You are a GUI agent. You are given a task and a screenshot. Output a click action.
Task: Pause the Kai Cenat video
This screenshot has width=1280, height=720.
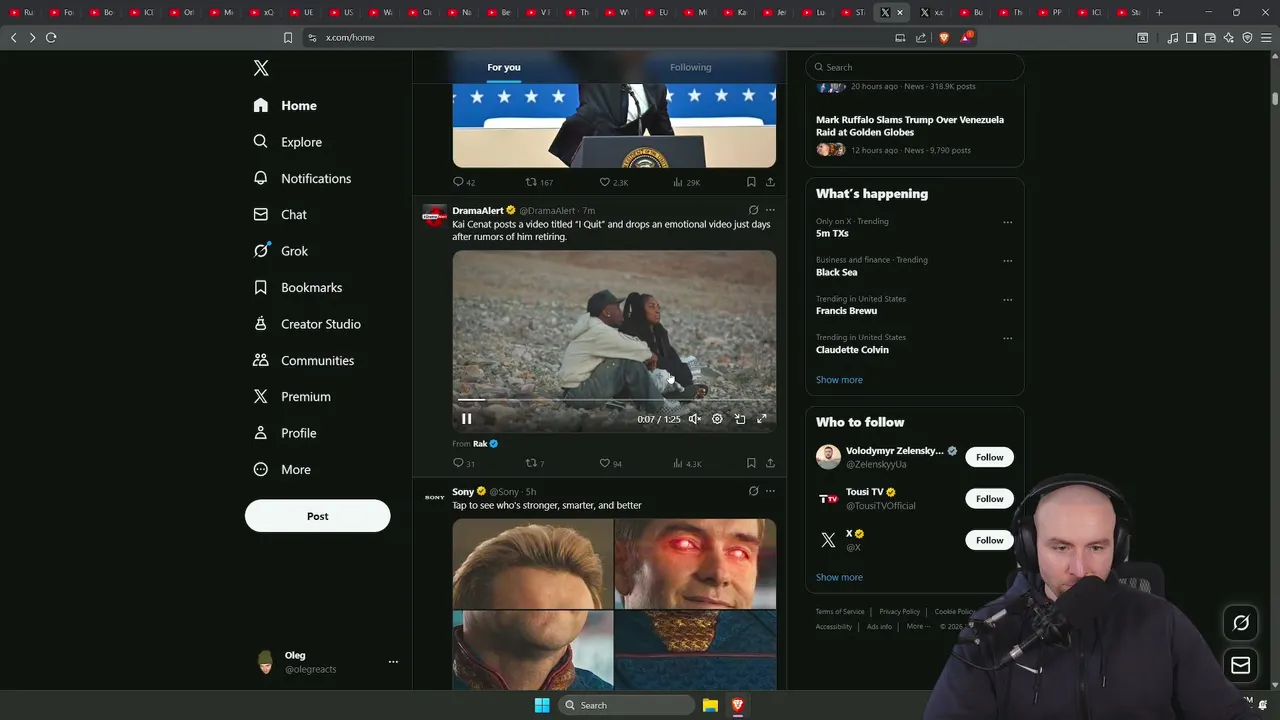466,419
